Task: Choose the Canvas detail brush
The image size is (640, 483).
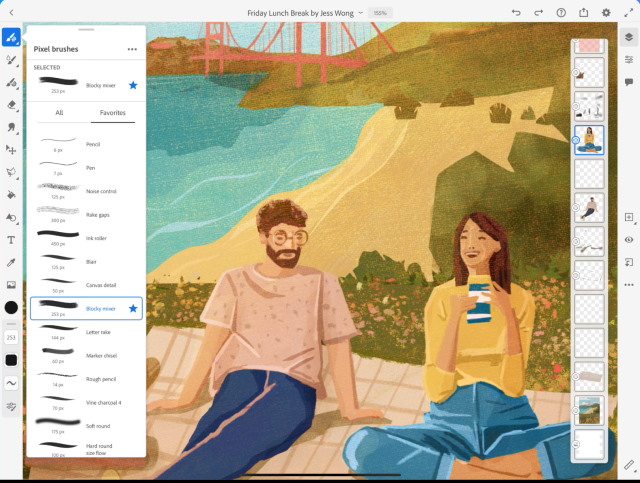Action: 86,285
